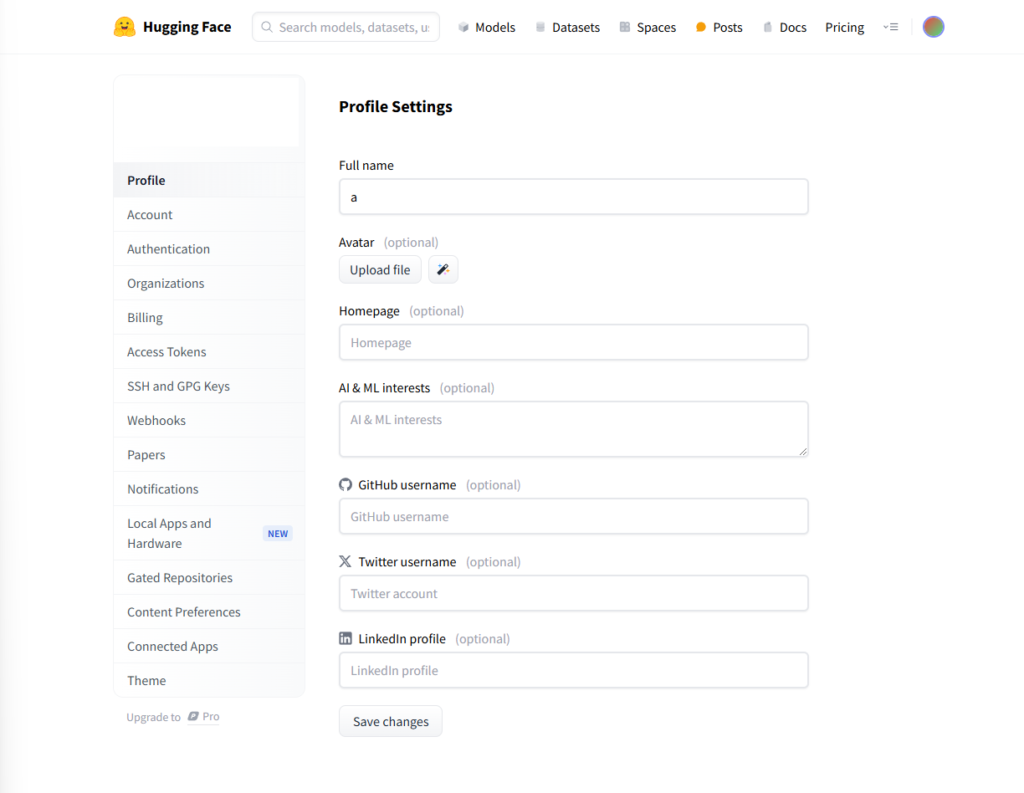Go to Datasets in the top navigation
Viewport: 1024px width, 793px height.
[x=567, y=27]
